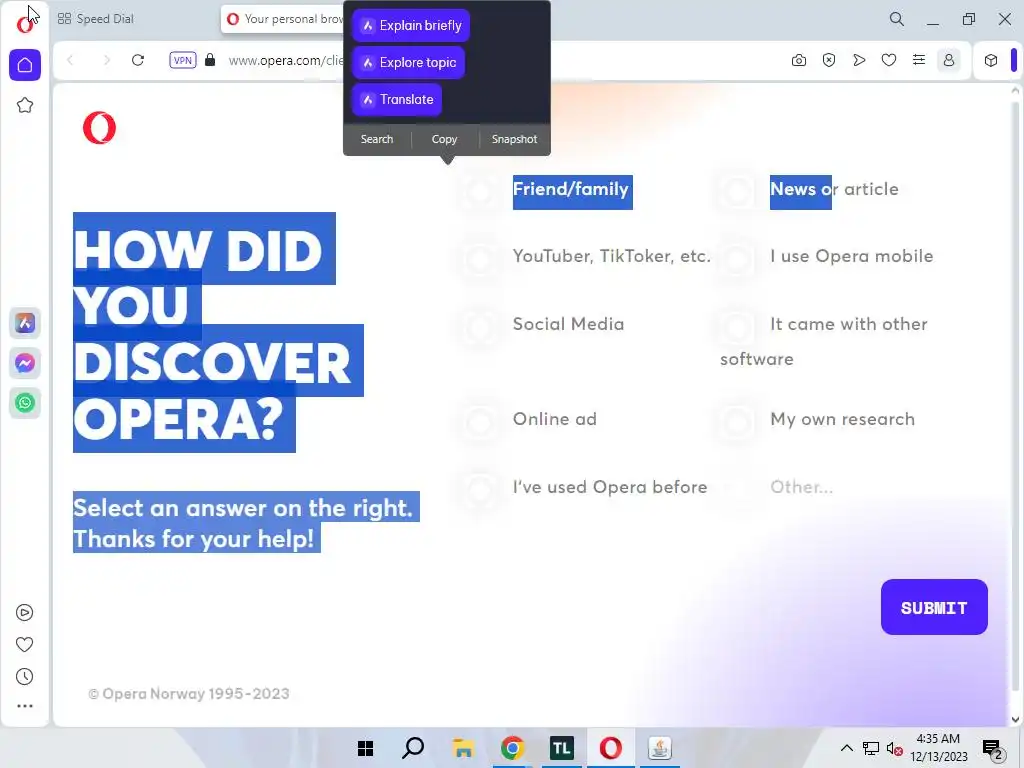This screenshot has height=768, width=1024.
Task: Choose Explain briefly in Aria popup
Action: [411, 25]
